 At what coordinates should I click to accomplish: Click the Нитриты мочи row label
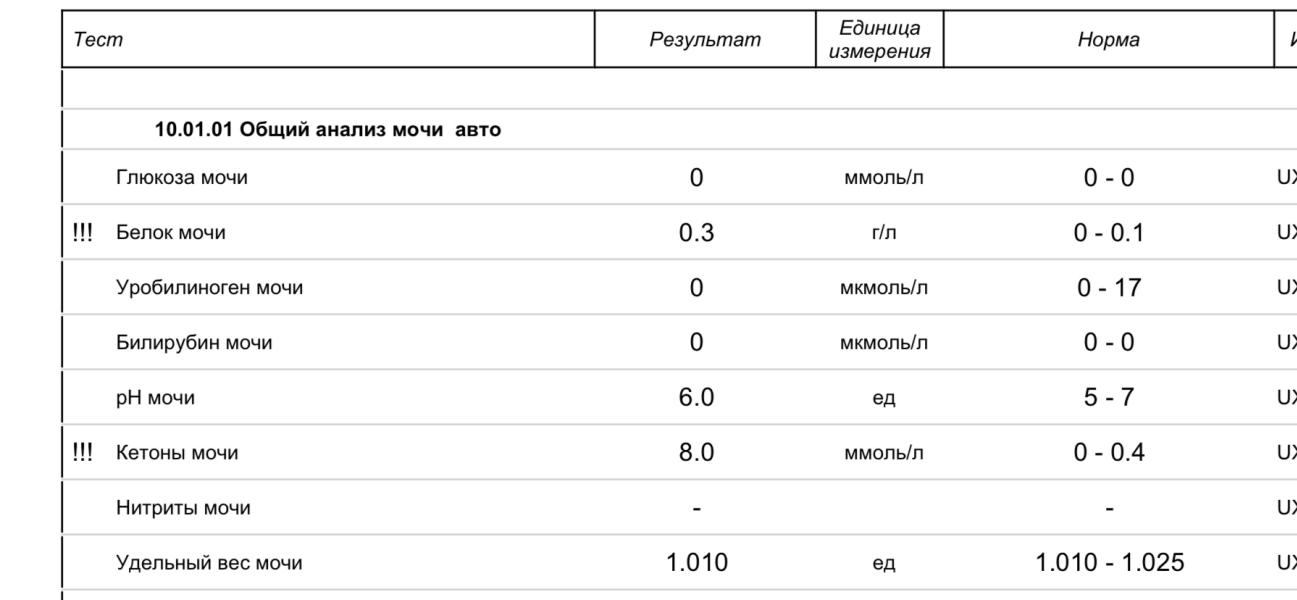pos(184,508)
